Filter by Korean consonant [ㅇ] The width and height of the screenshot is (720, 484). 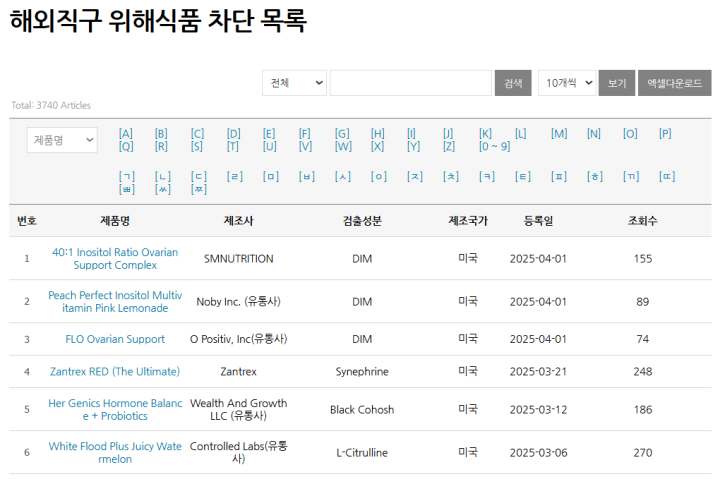click(379, 176)
